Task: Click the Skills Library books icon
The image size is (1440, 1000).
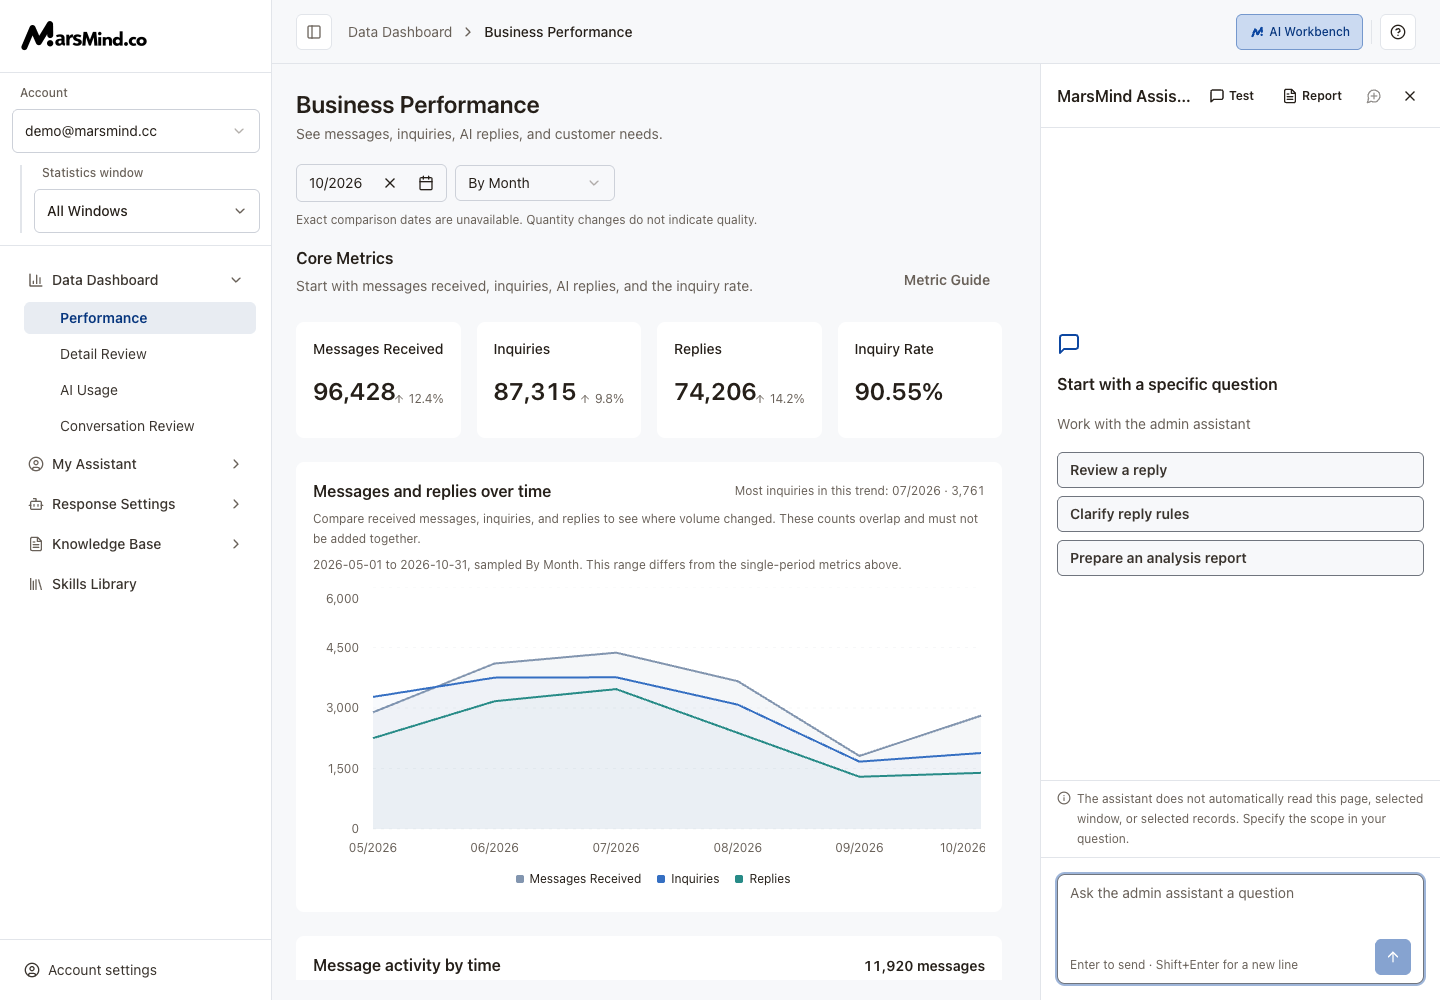Action: [36, 584]
